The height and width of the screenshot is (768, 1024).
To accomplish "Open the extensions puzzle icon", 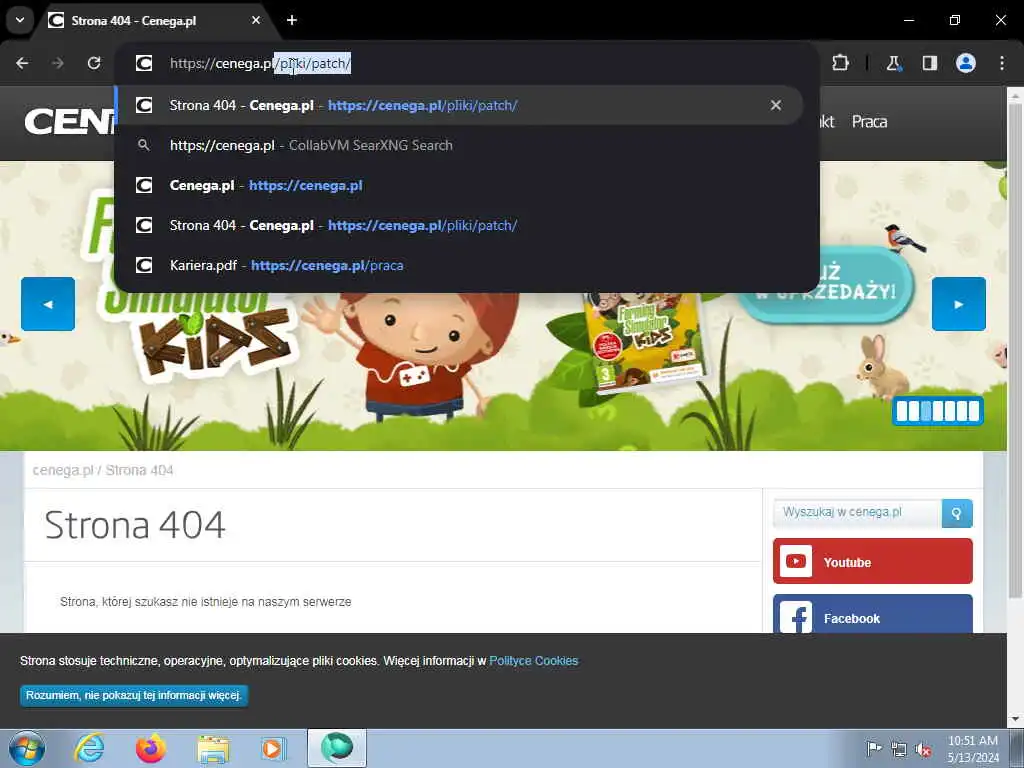I will pos(840,63).
